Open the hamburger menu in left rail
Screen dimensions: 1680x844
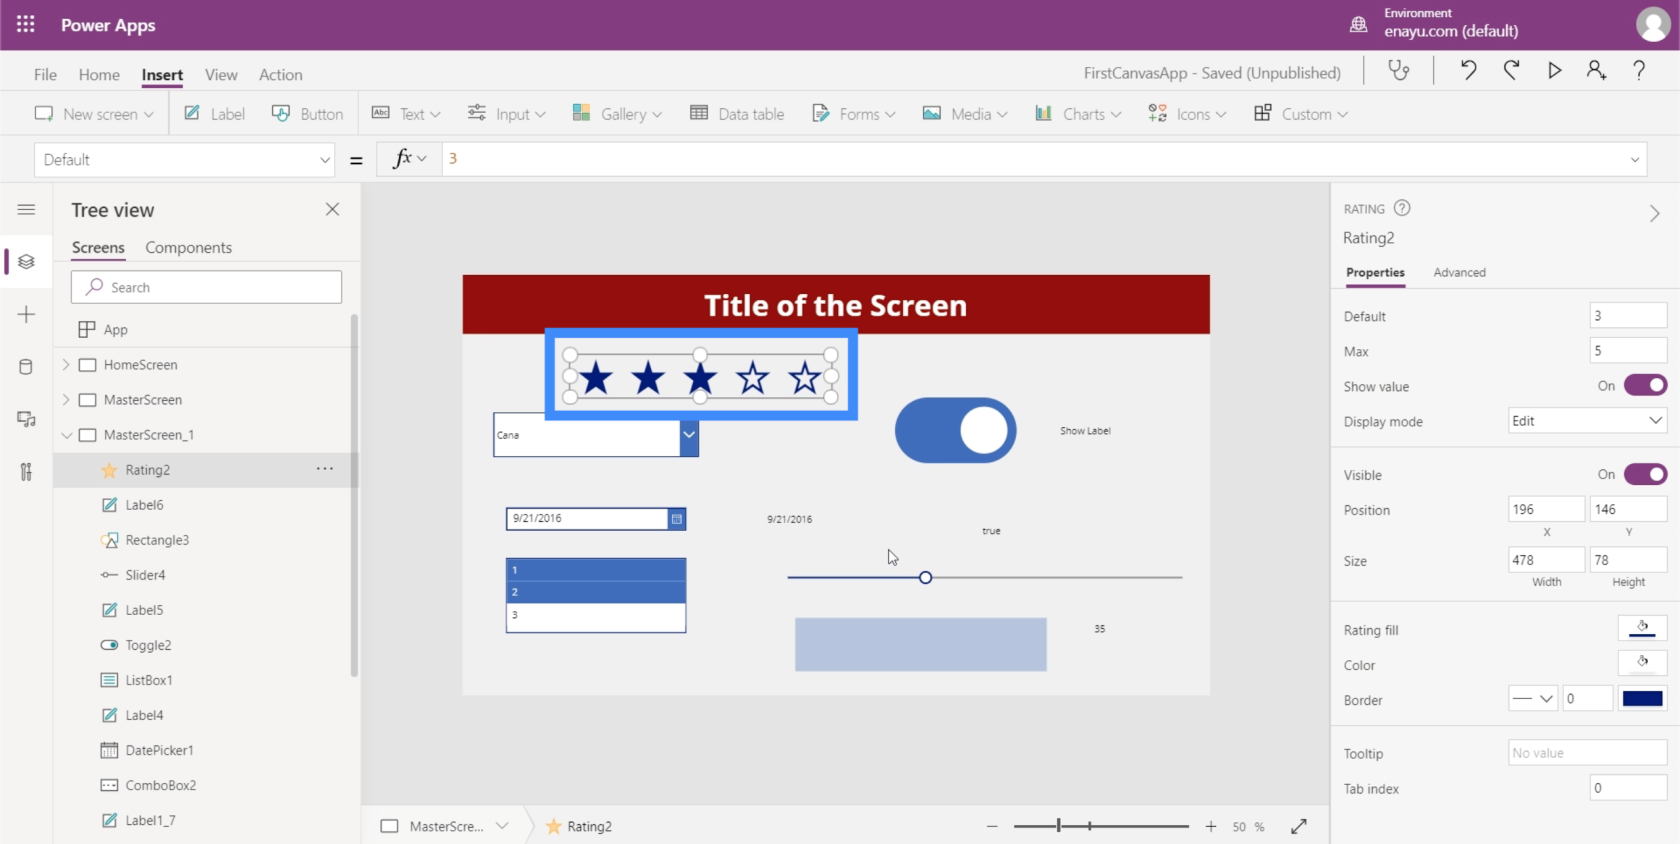point(27,209)
